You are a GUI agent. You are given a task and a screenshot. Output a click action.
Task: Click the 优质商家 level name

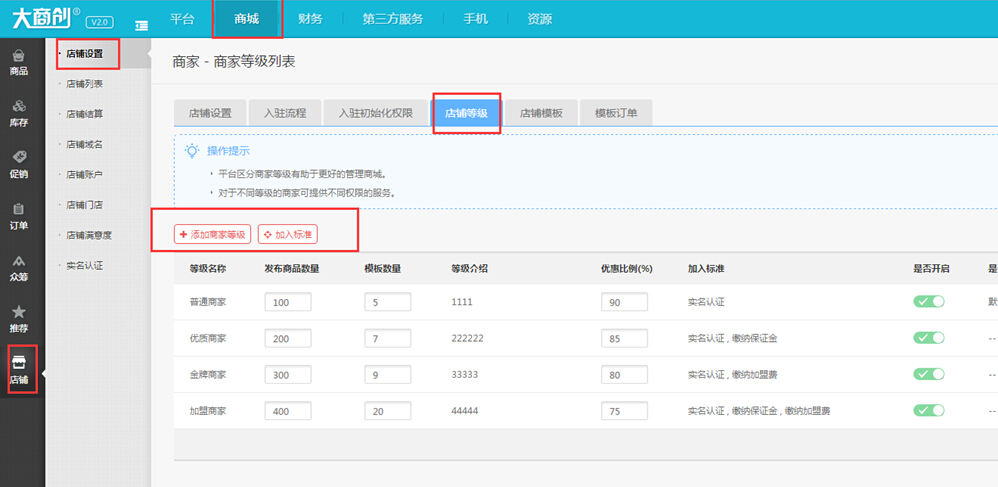[x=207, y=338]
